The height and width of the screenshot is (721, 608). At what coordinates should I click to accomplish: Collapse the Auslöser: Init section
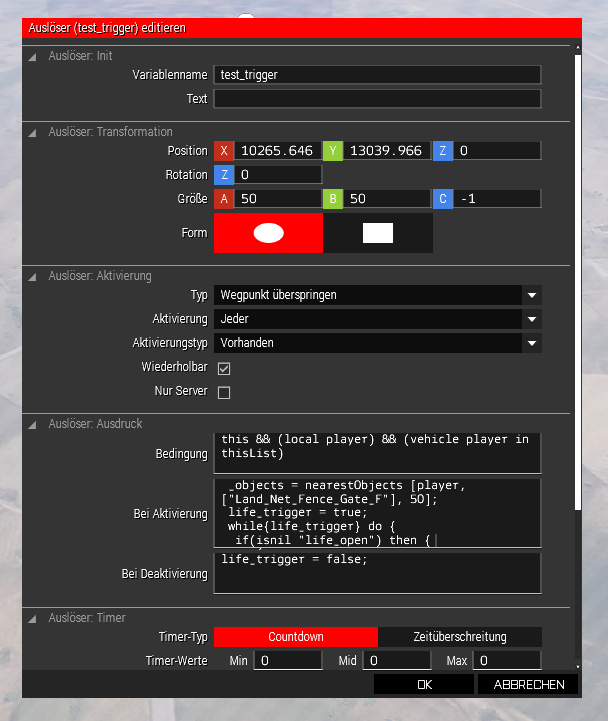[32, 57]
